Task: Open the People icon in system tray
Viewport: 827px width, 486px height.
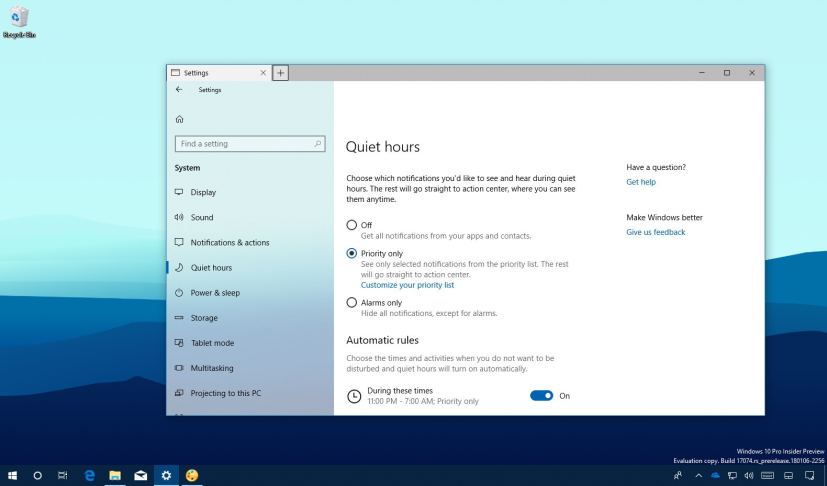Action: point(678,475)
